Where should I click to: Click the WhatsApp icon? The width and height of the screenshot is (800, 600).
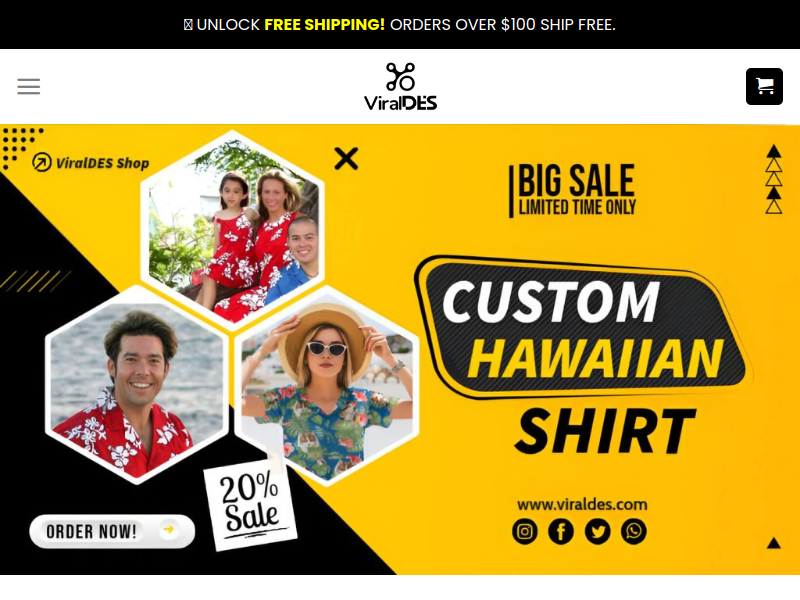point(634,532)
